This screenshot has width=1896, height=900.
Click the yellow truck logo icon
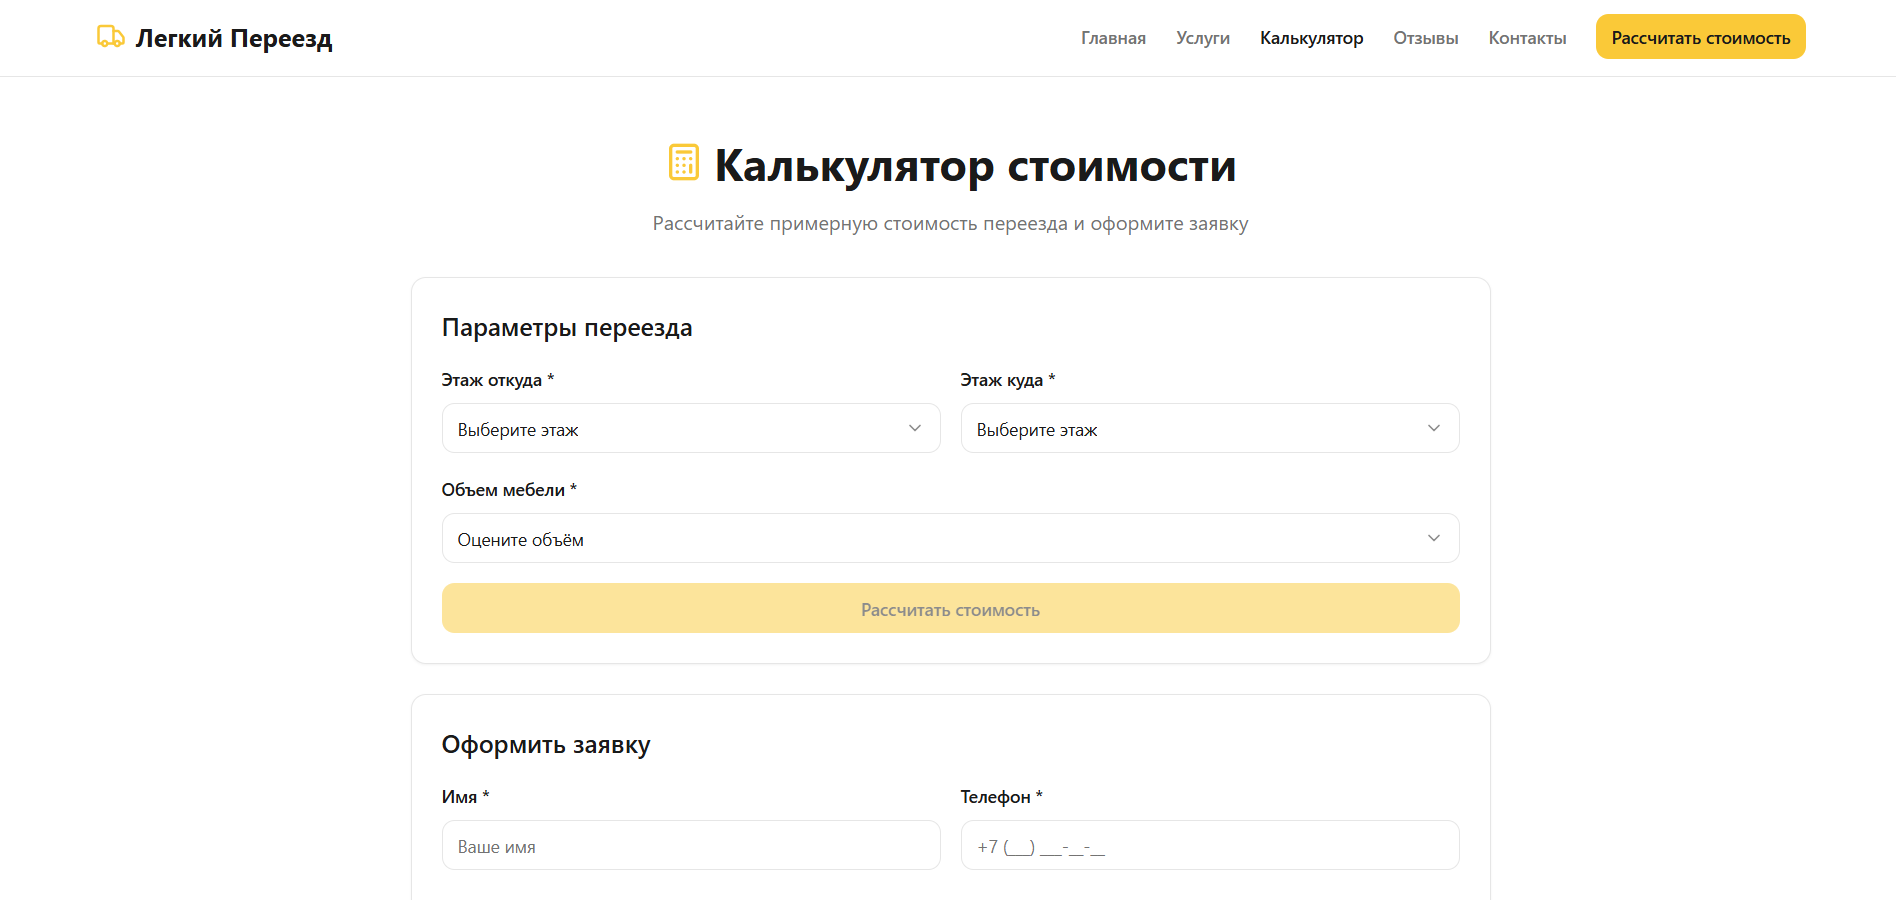pos(110,37)
